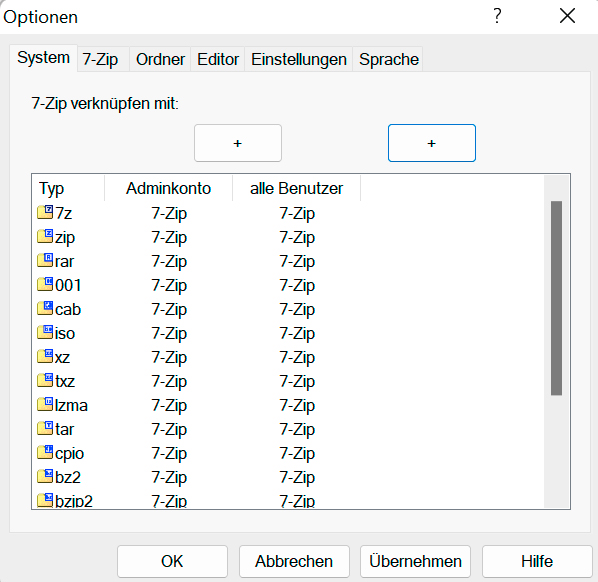598x582 pixels.
Task: Select the bz2 row label
Action: coord(68,477)
